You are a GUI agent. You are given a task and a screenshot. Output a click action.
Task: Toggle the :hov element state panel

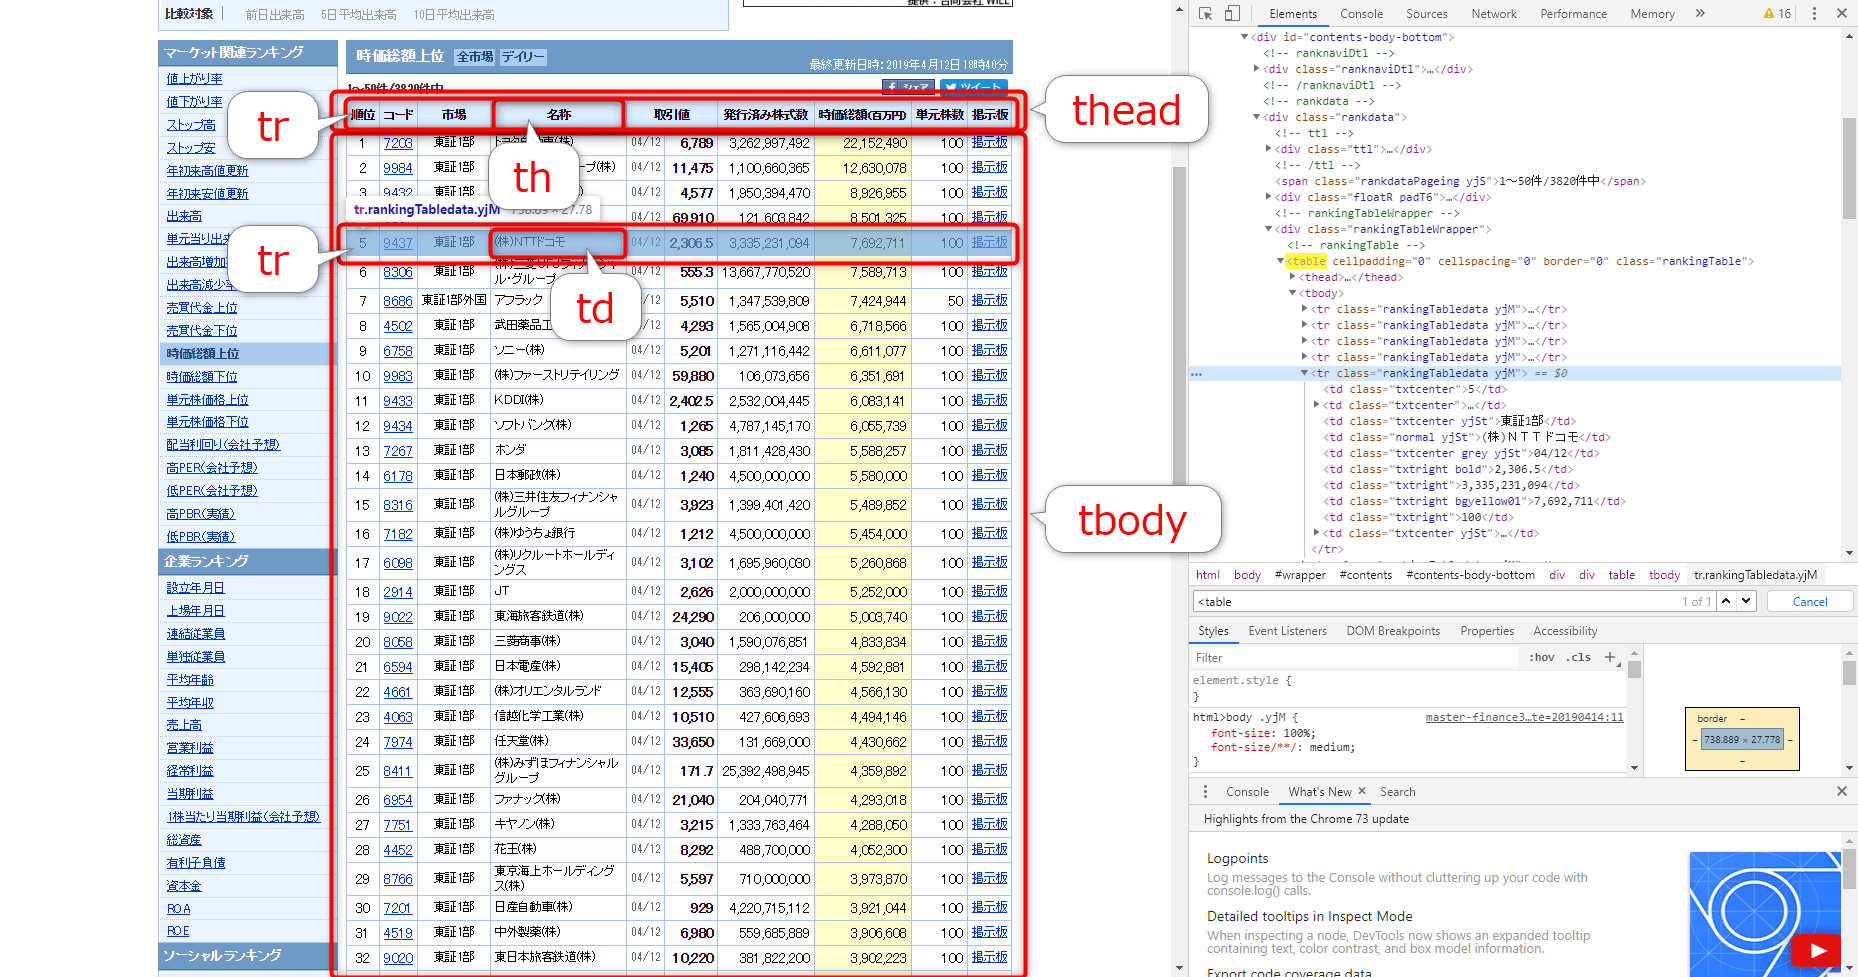1541,657
